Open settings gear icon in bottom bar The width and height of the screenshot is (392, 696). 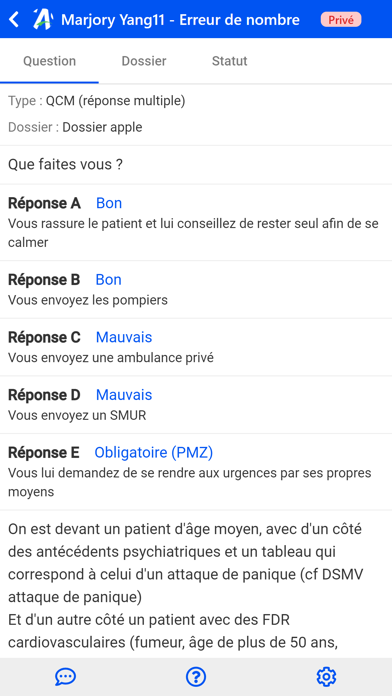[326, 677]
